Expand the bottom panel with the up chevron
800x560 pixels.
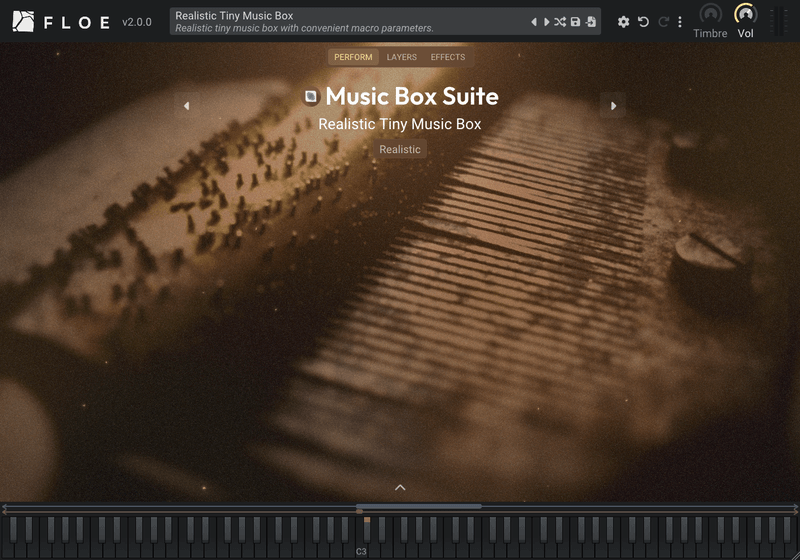(400, 488)
